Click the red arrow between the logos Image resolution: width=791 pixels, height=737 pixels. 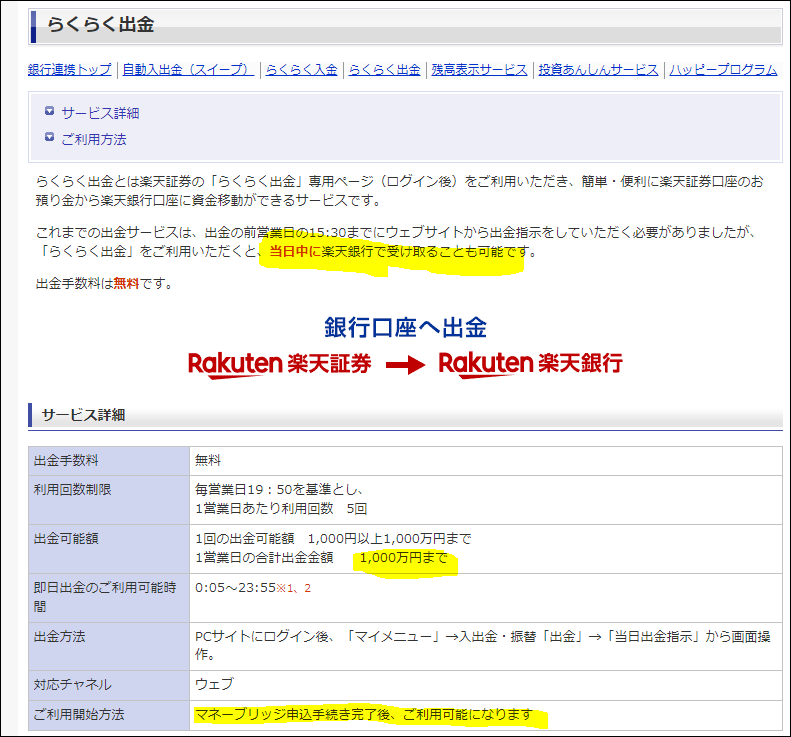[x=405, y=364]
